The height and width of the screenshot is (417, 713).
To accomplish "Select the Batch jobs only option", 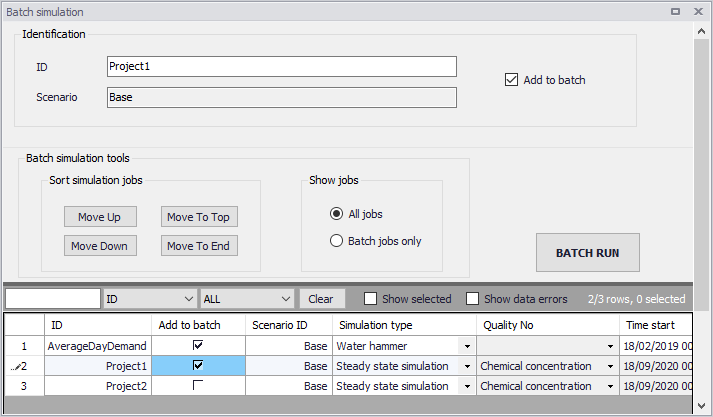I will pyautogui.click(x=336, y=241).
